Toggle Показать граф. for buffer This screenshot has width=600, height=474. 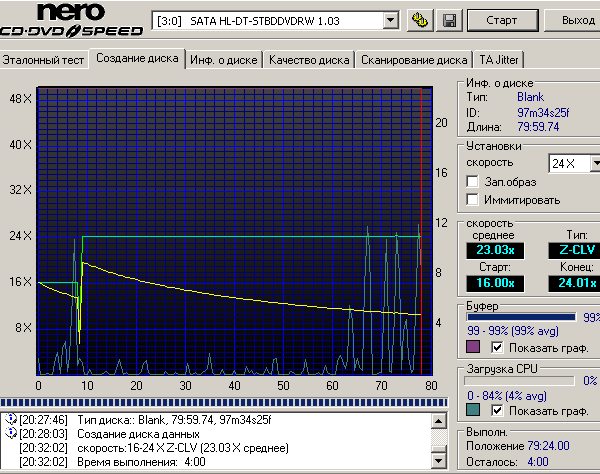point(497,347)
